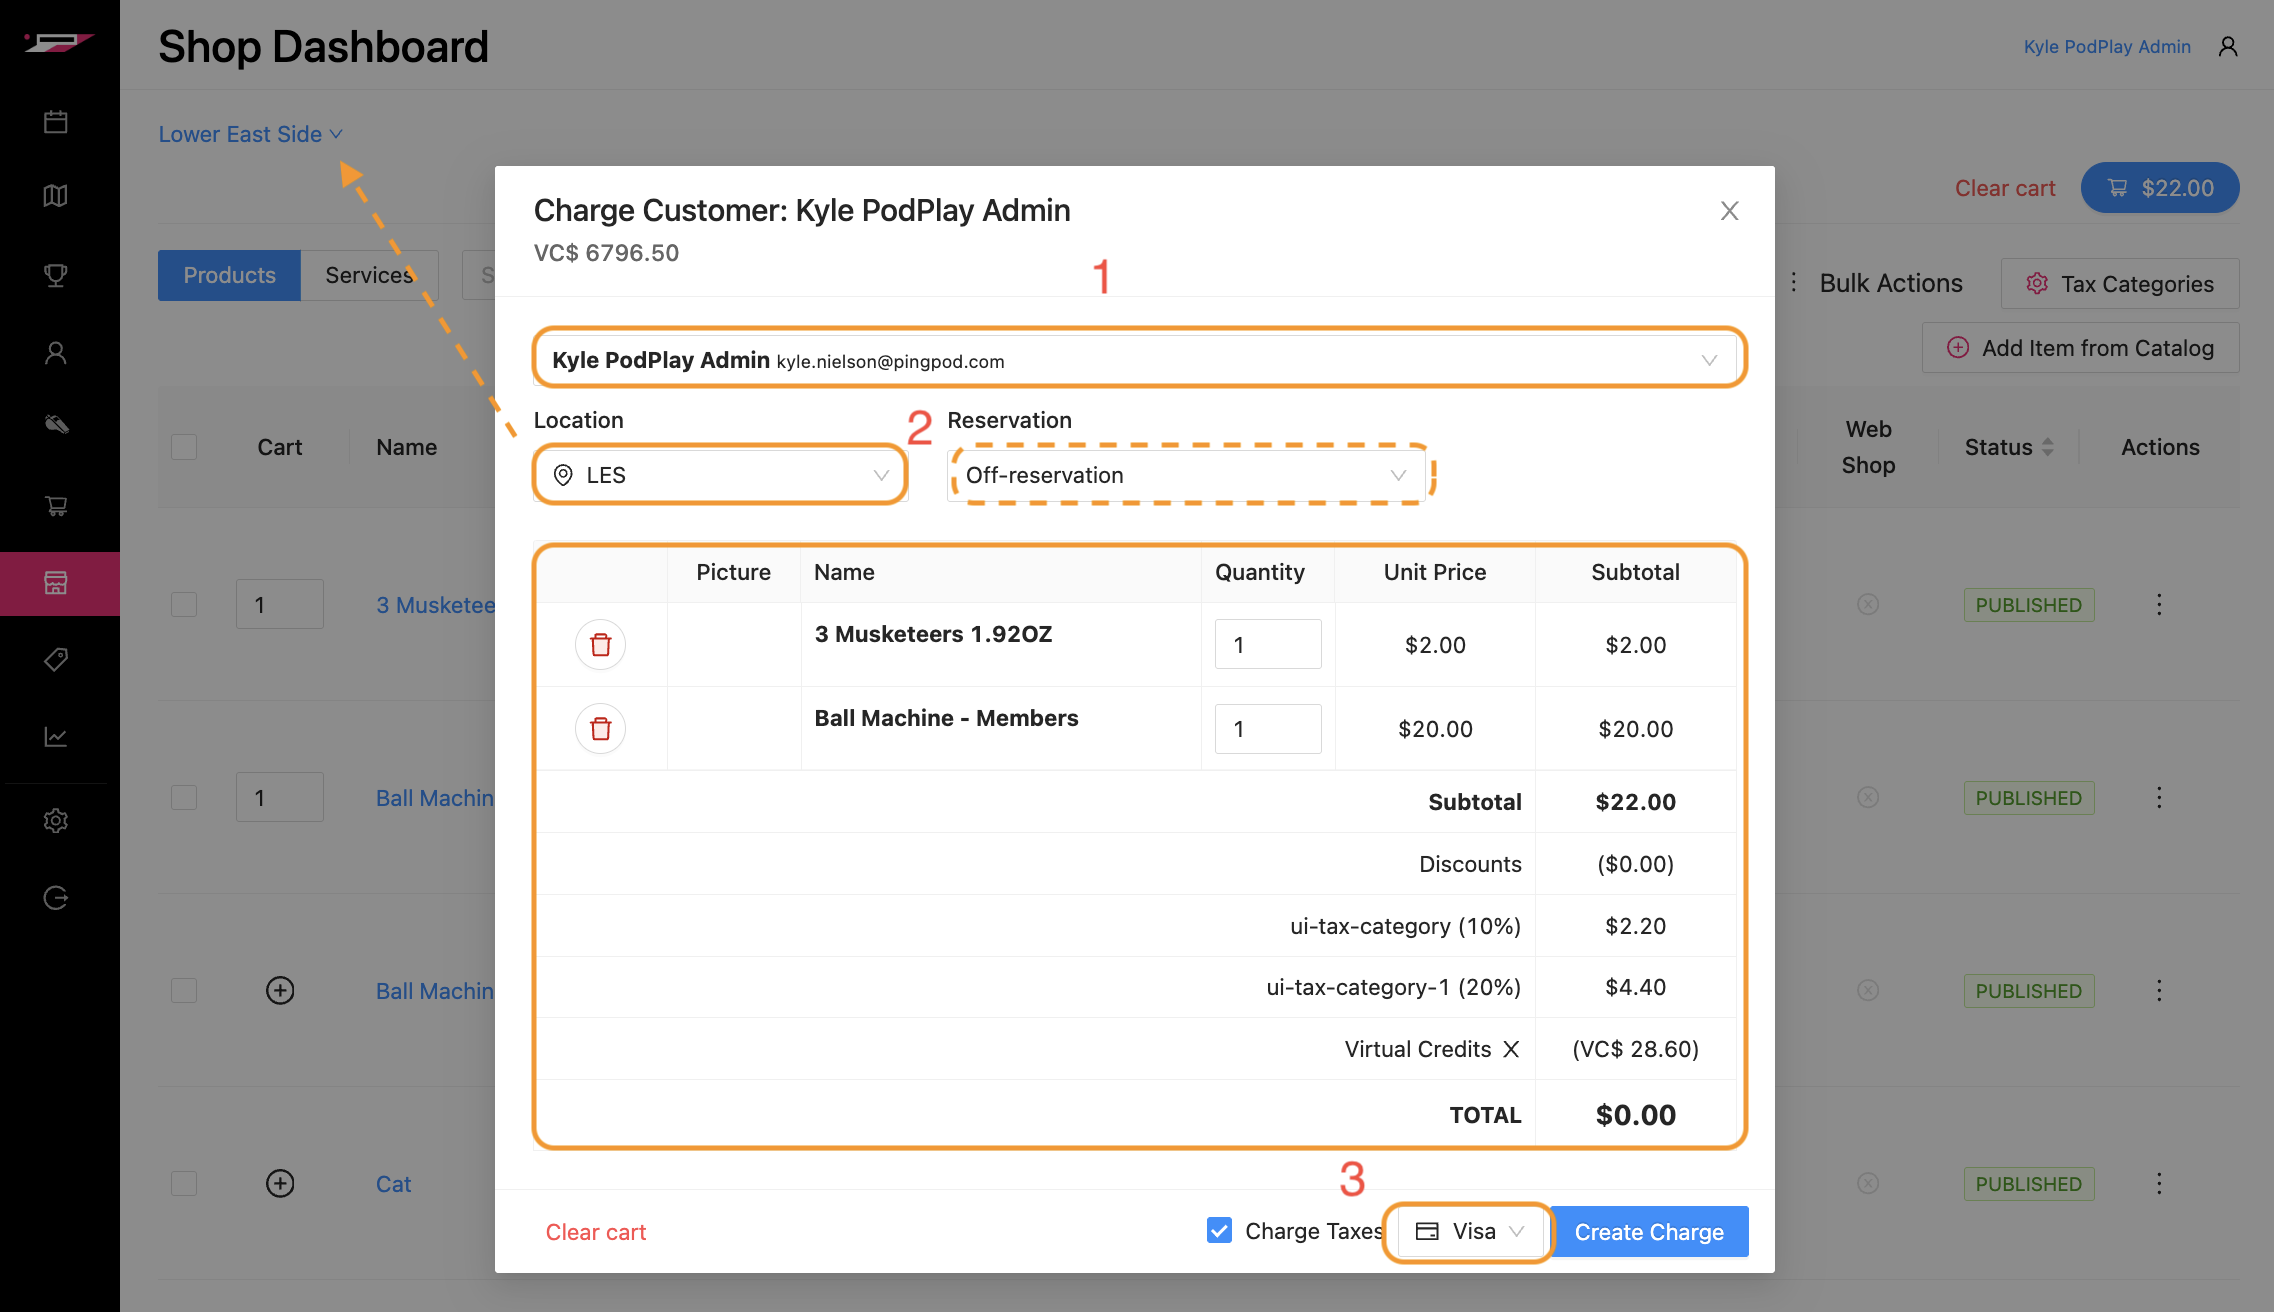The height and width of the screenshot is (1312, 2274).
Task: Open shopping cart icon in sidebar
Action: coord(56,506)
